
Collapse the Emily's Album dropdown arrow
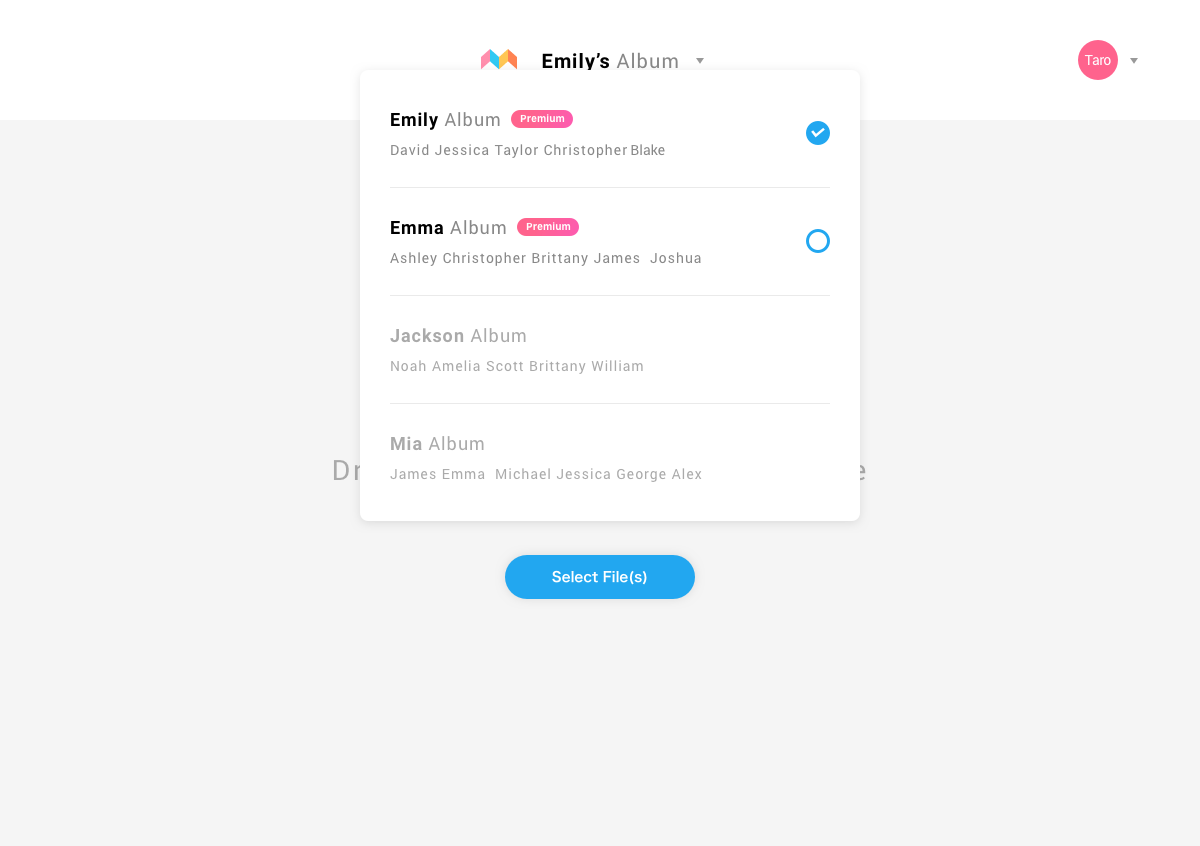click(x=700, y=61)
